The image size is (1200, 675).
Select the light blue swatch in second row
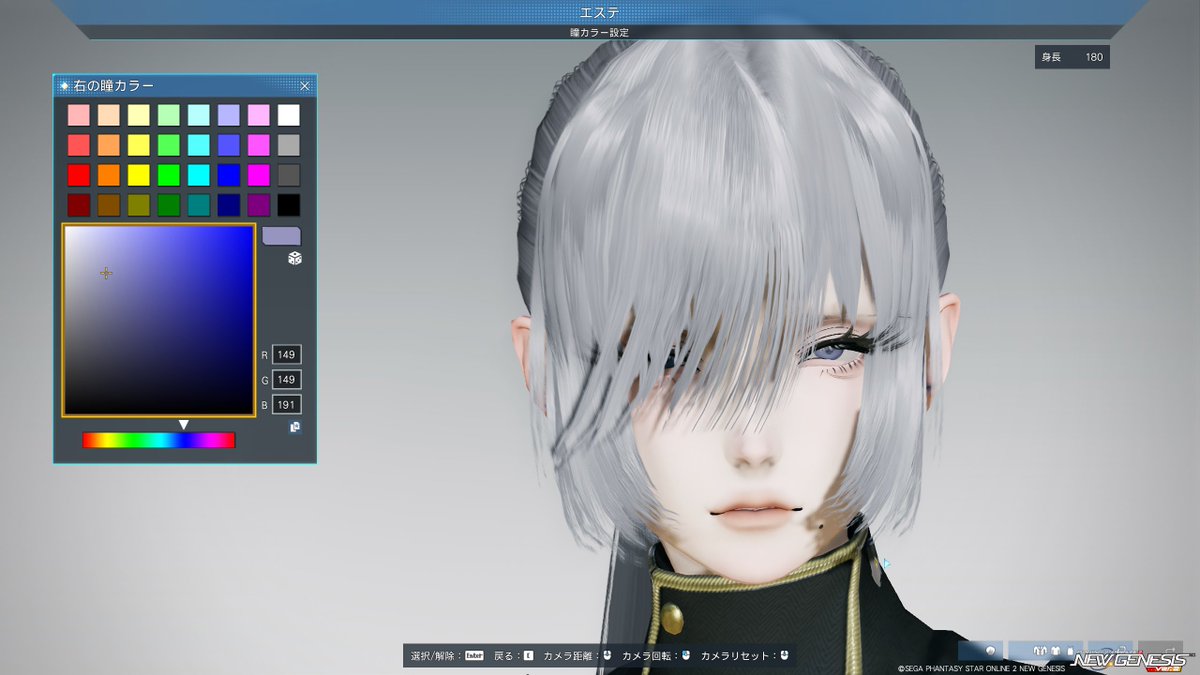pyautogui.click(x=229, y=145)
